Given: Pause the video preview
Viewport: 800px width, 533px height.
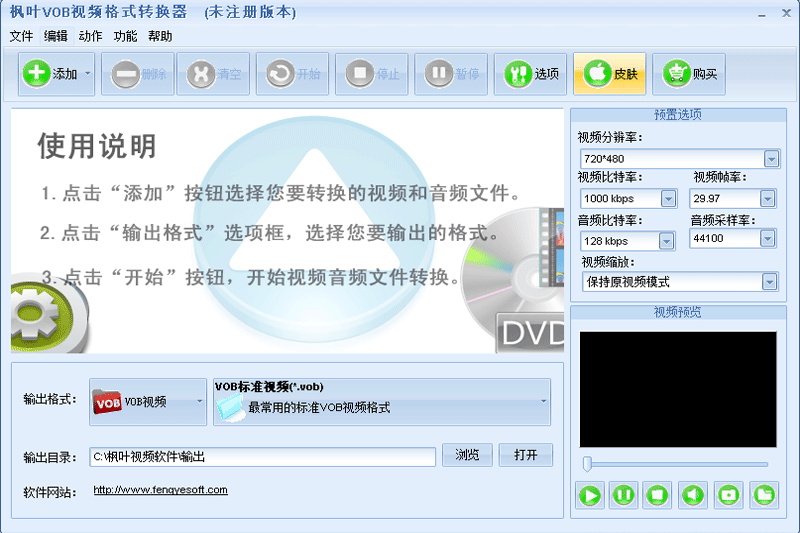Looking at the screenshot, I should coord(623,494).
